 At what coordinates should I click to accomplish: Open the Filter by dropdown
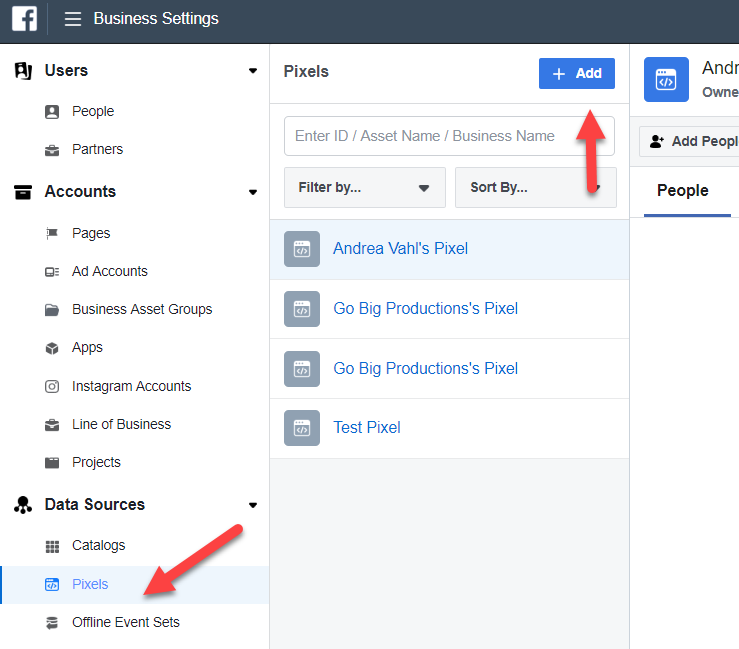pos(364,187)
